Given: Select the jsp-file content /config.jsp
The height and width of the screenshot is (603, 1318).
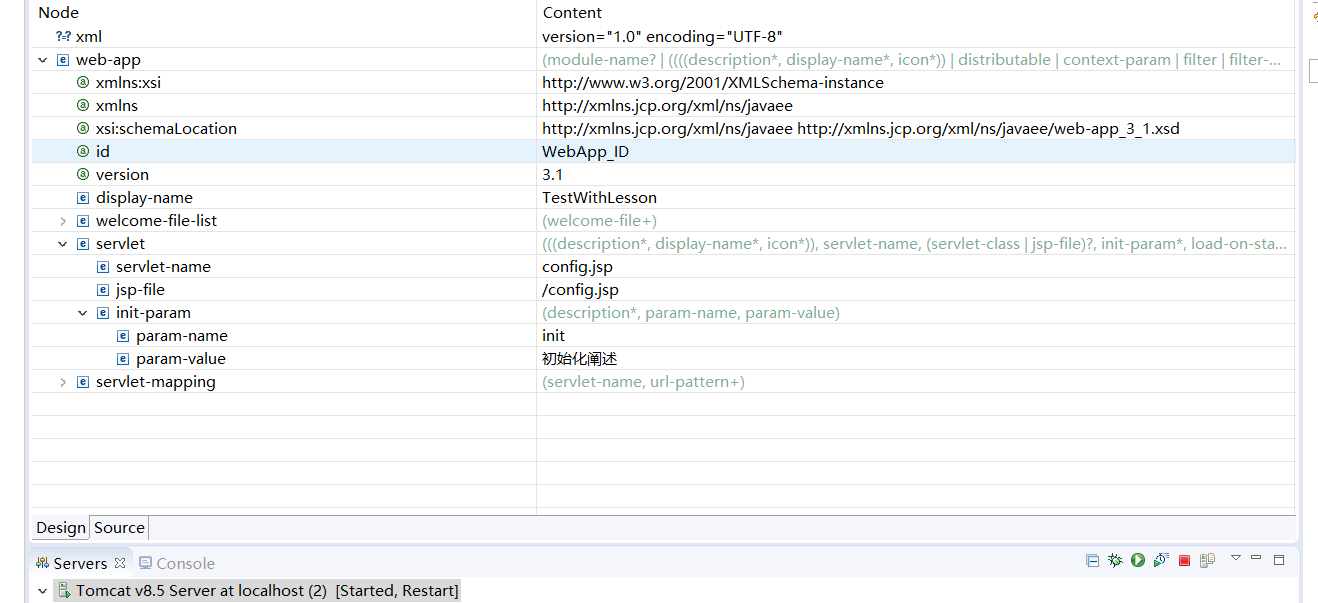Looking at the screenshot, I should click(579, 289).
